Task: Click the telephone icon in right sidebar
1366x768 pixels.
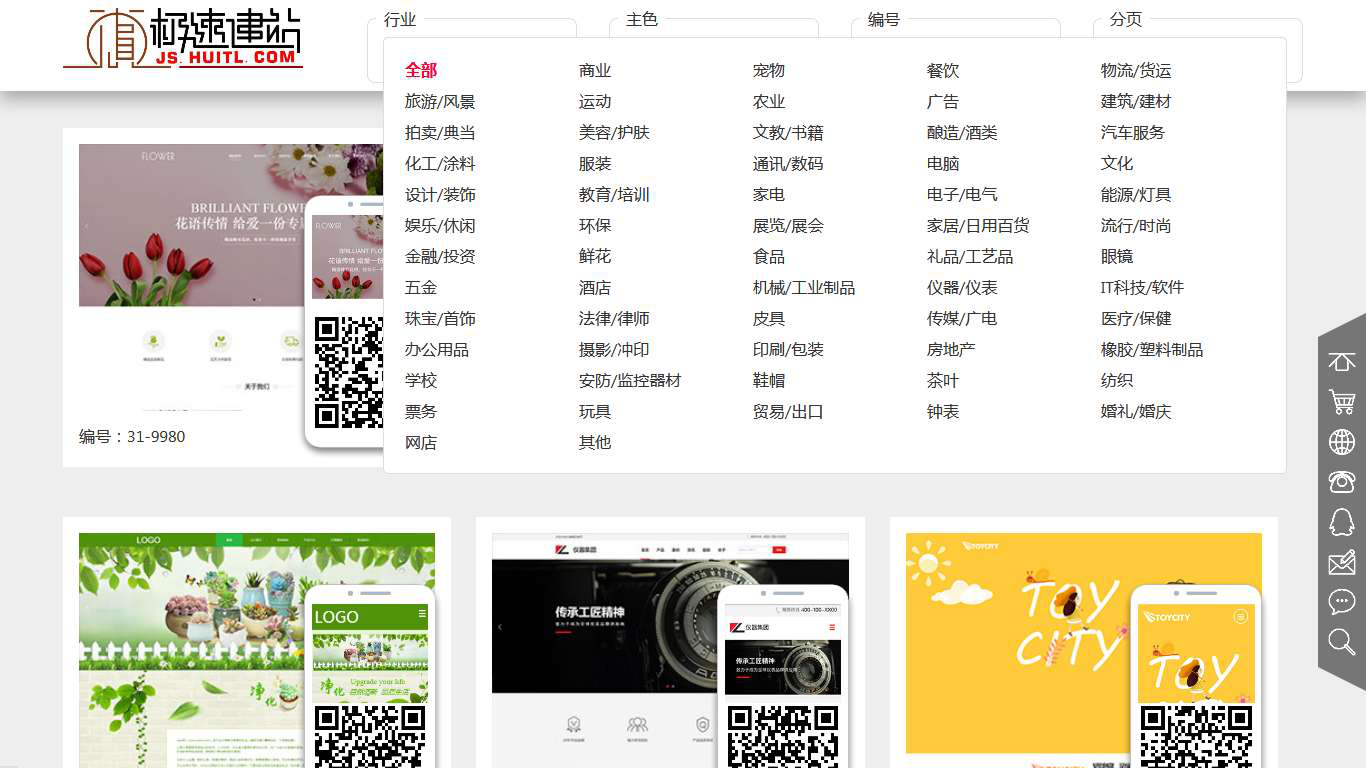Action: [x=1342, y=481]
